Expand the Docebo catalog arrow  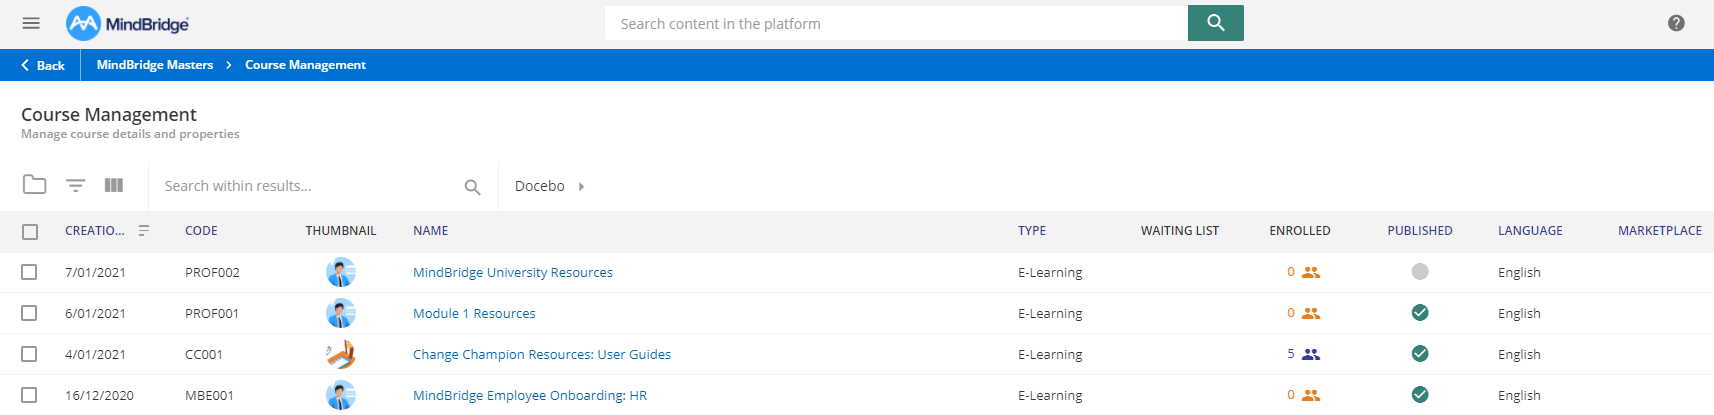coord(581,186)
